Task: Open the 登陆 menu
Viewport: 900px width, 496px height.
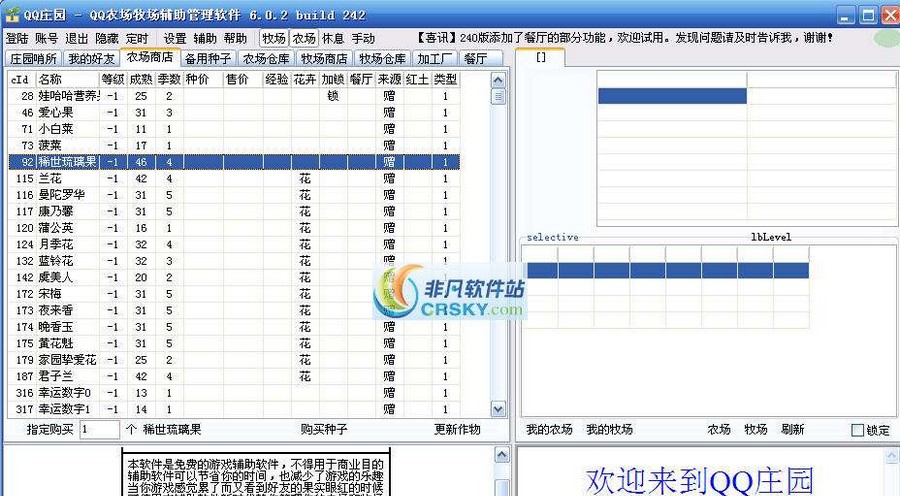Action: (x=17, y=38)
